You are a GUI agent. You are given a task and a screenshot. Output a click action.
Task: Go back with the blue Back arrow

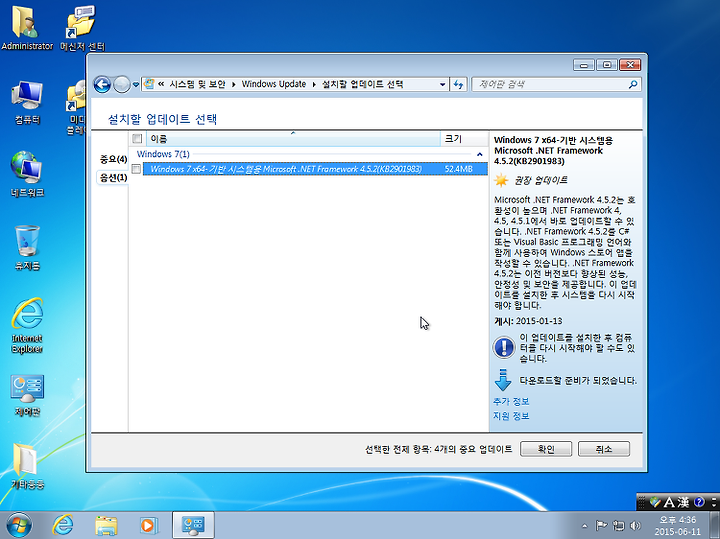click(x=102, y=84)
